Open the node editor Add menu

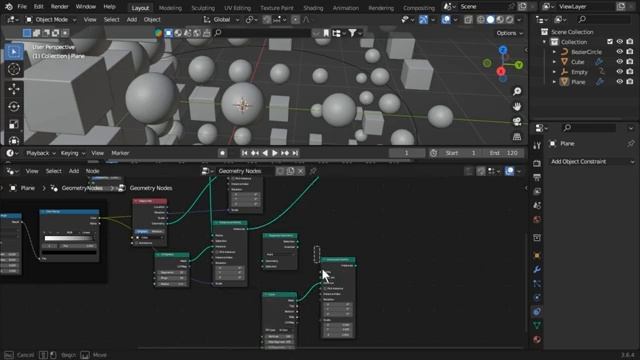click(x=73, y=171)
